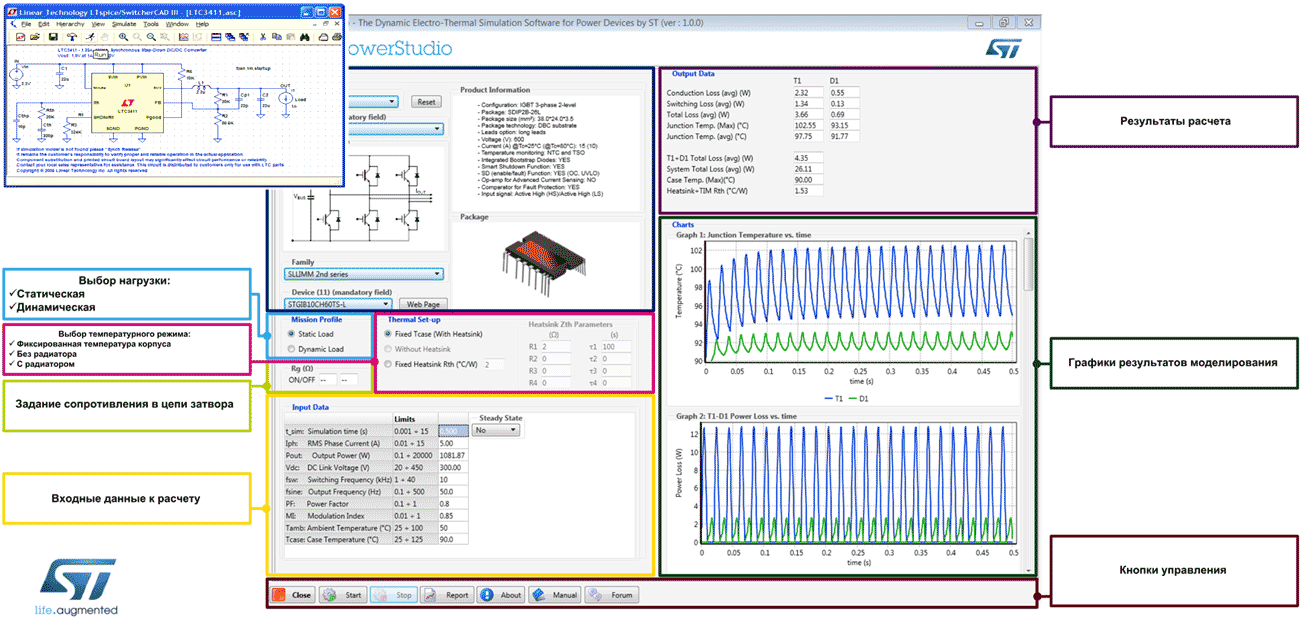The image size is (1300, 618).
Task: Click the Power Factor value 0.8
Action: 452,504
